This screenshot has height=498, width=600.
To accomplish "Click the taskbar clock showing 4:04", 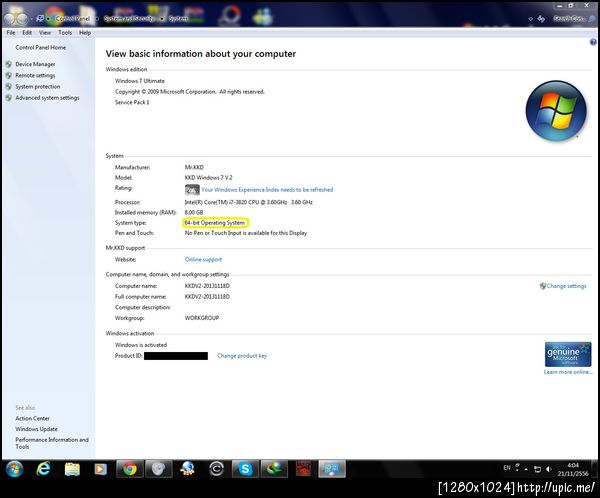I will 573,469.
